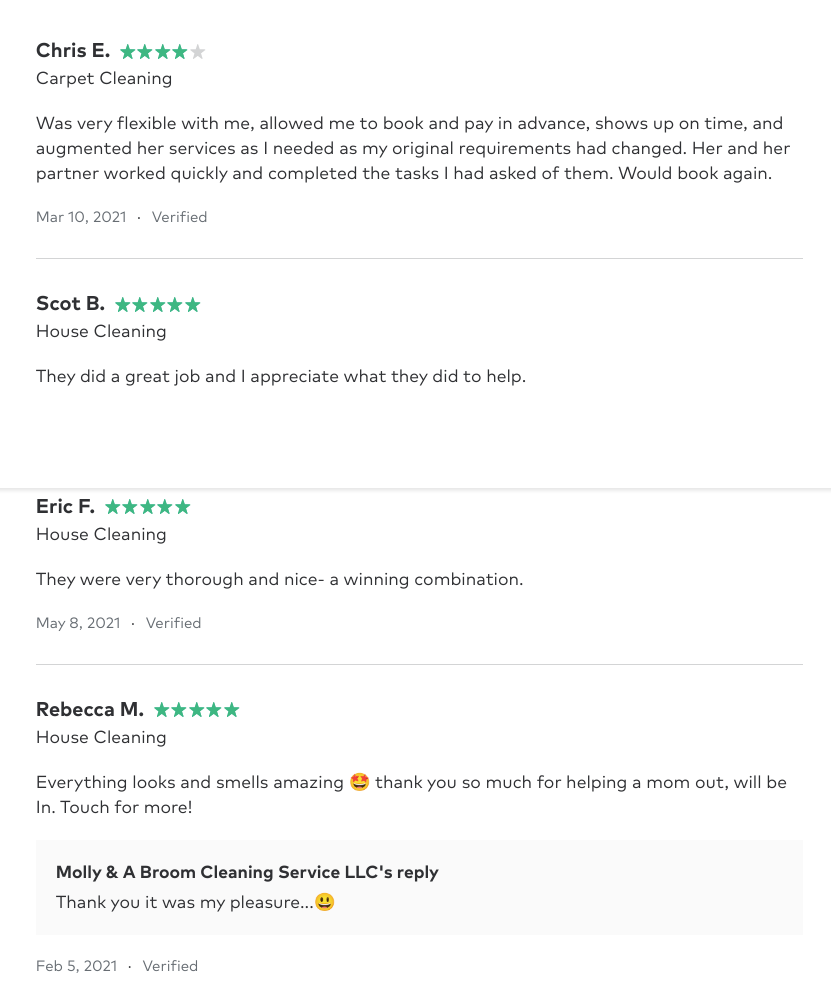831x993 pixels.
Task: Click House Cleaning under Rebecca M.
Action: click(101, 737)
